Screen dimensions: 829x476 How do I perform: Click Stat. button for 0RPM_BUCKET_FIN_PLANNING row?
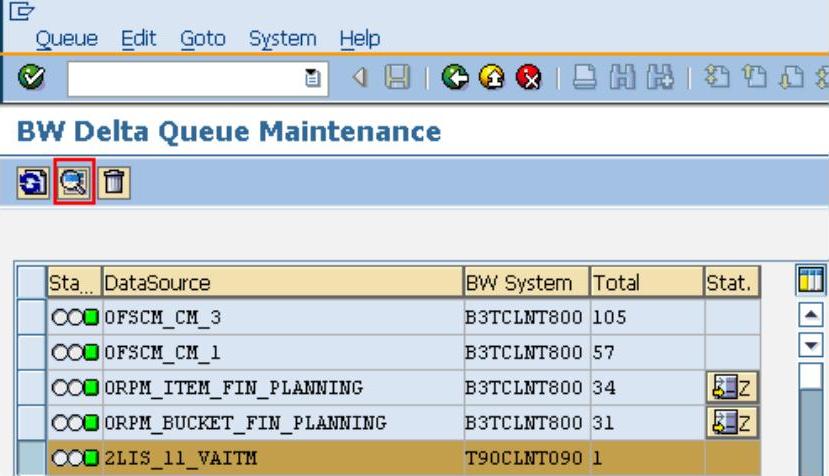731,422
